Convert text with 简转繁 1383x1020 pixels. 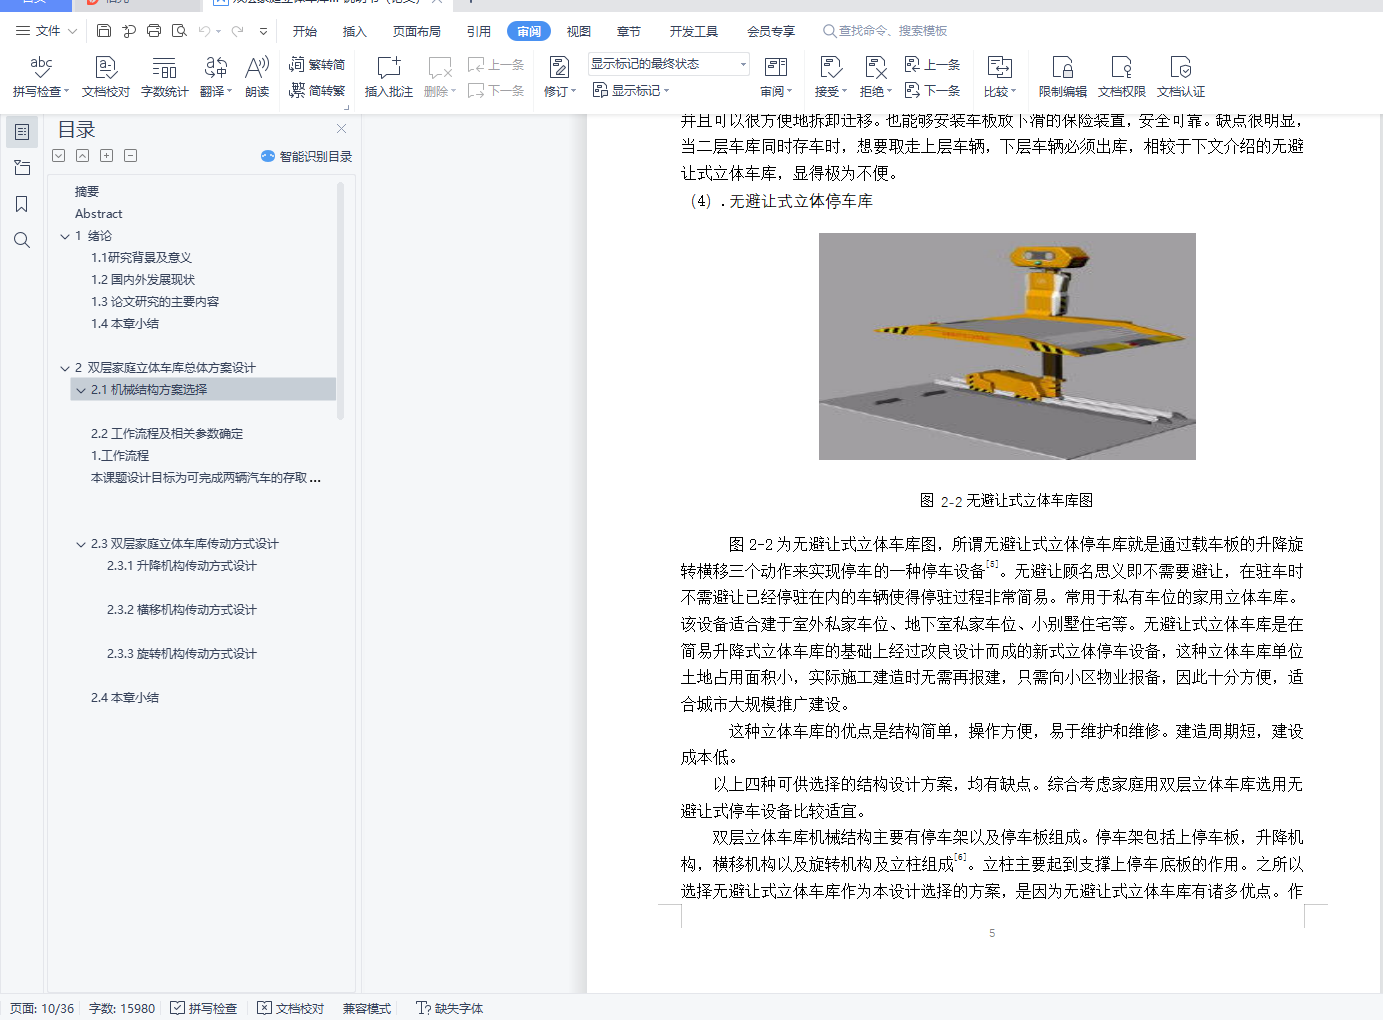pyautogui.click(x=317, y=91)
